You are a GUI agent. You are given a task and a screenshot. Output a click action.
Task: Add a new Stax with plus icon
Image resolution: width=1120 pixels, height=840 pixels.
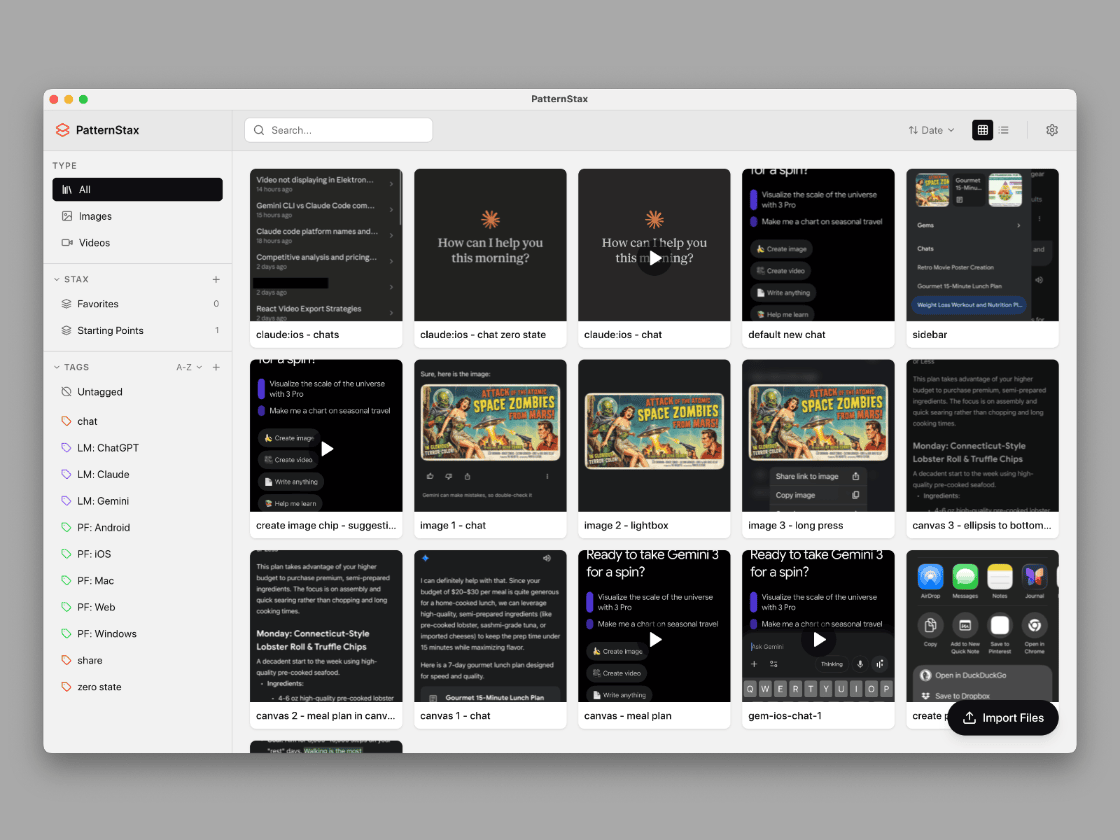point(216,279)
